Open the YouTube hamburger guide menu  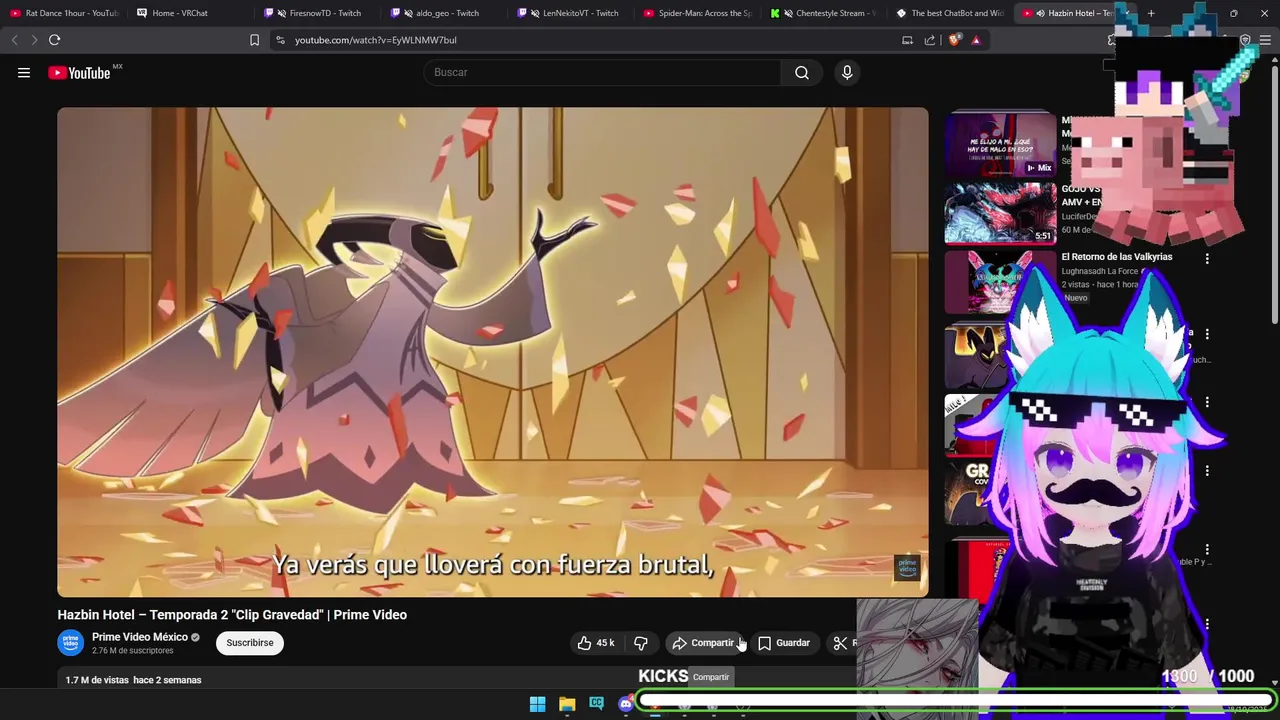pos(24,72)
